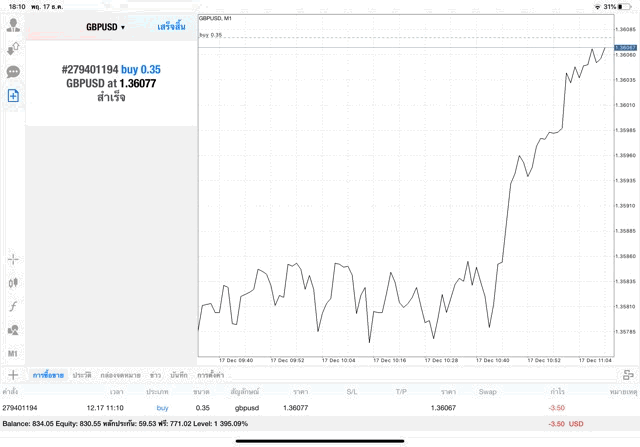Click the order confirmation #279401194 buy 0.35
The width and height of the screenshot is (640, 447).
pos(111,69)
